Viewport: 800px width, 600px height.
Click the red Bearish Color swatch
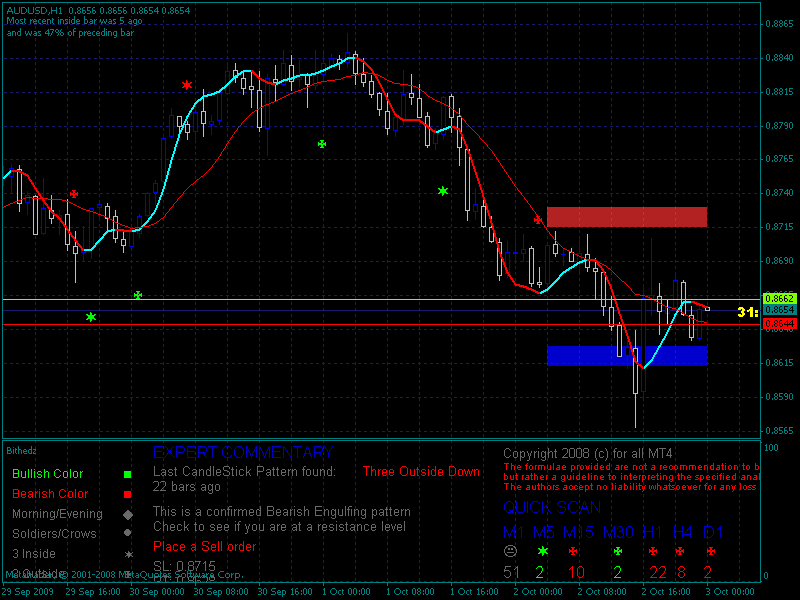coord(128,494)
